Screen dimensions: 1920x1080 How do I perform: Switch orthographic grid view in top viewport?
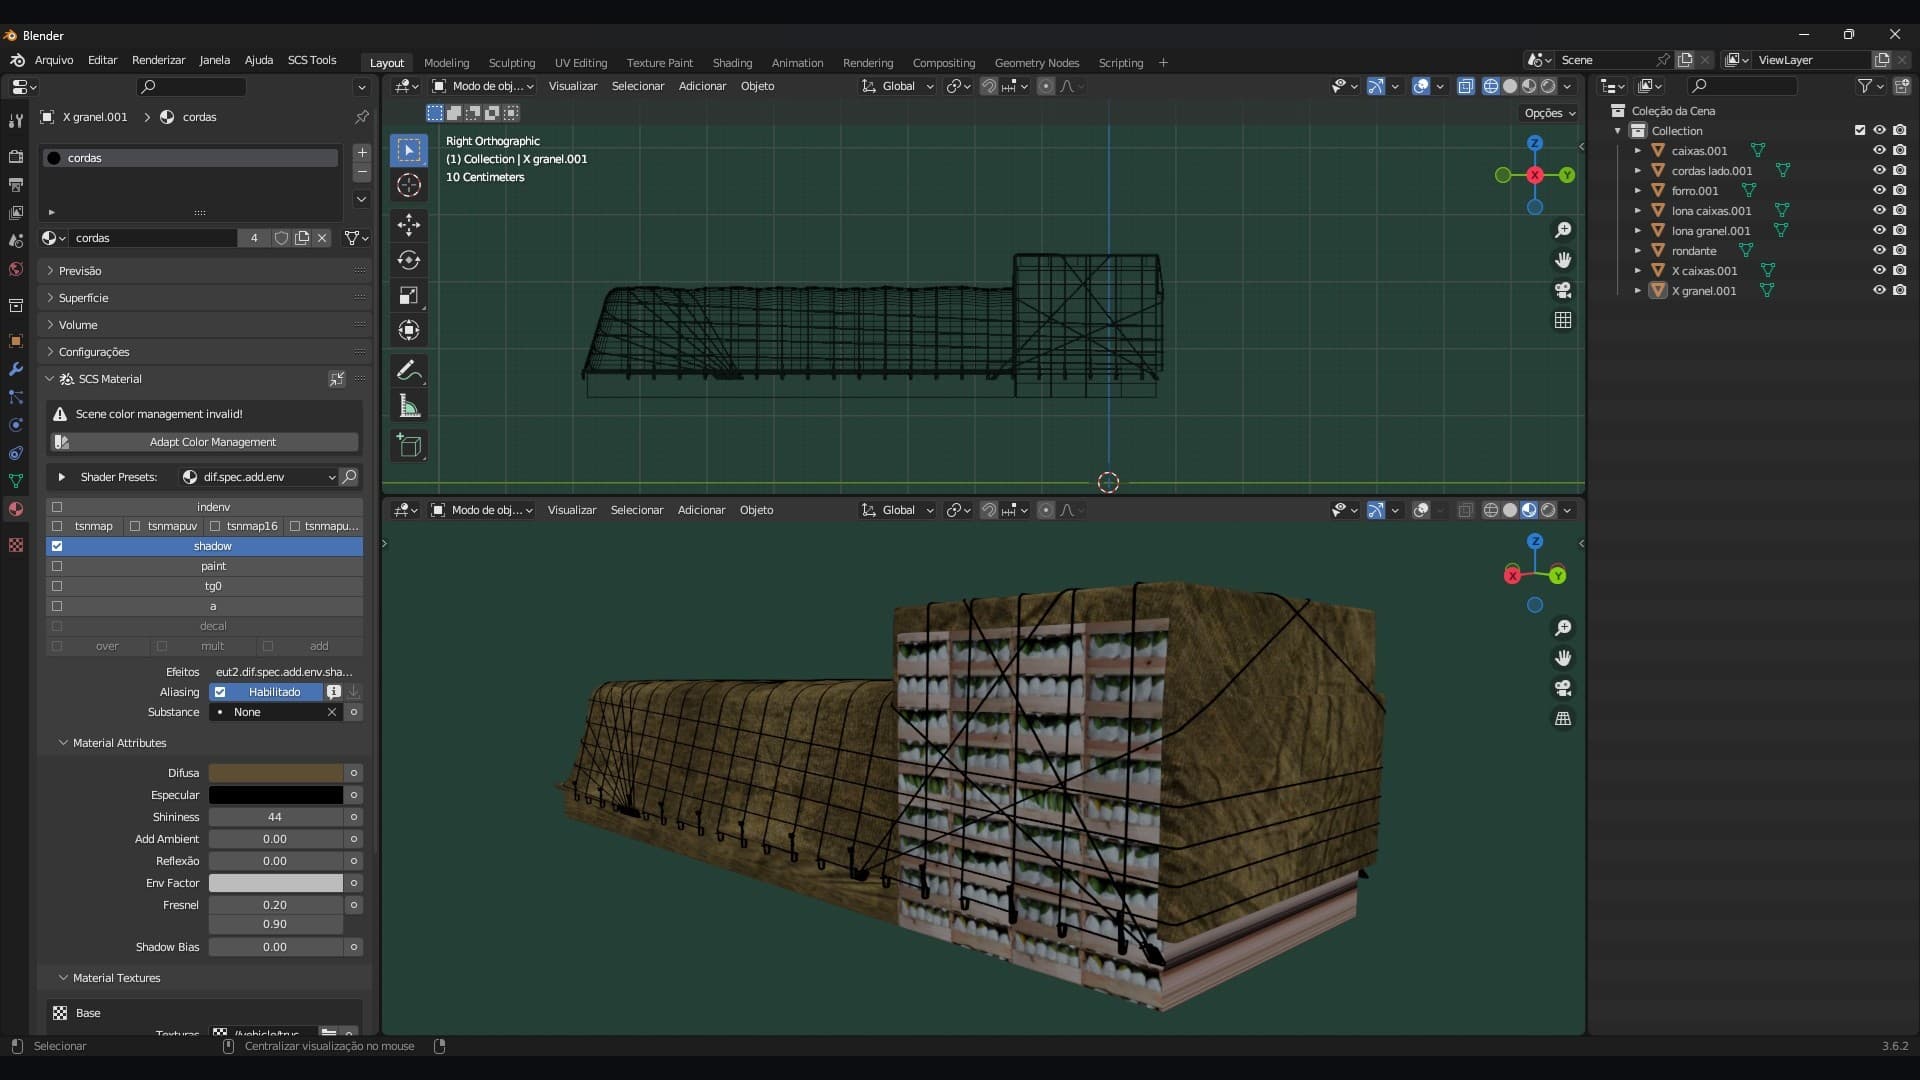pyautogui.click(x=1563, y=320)
